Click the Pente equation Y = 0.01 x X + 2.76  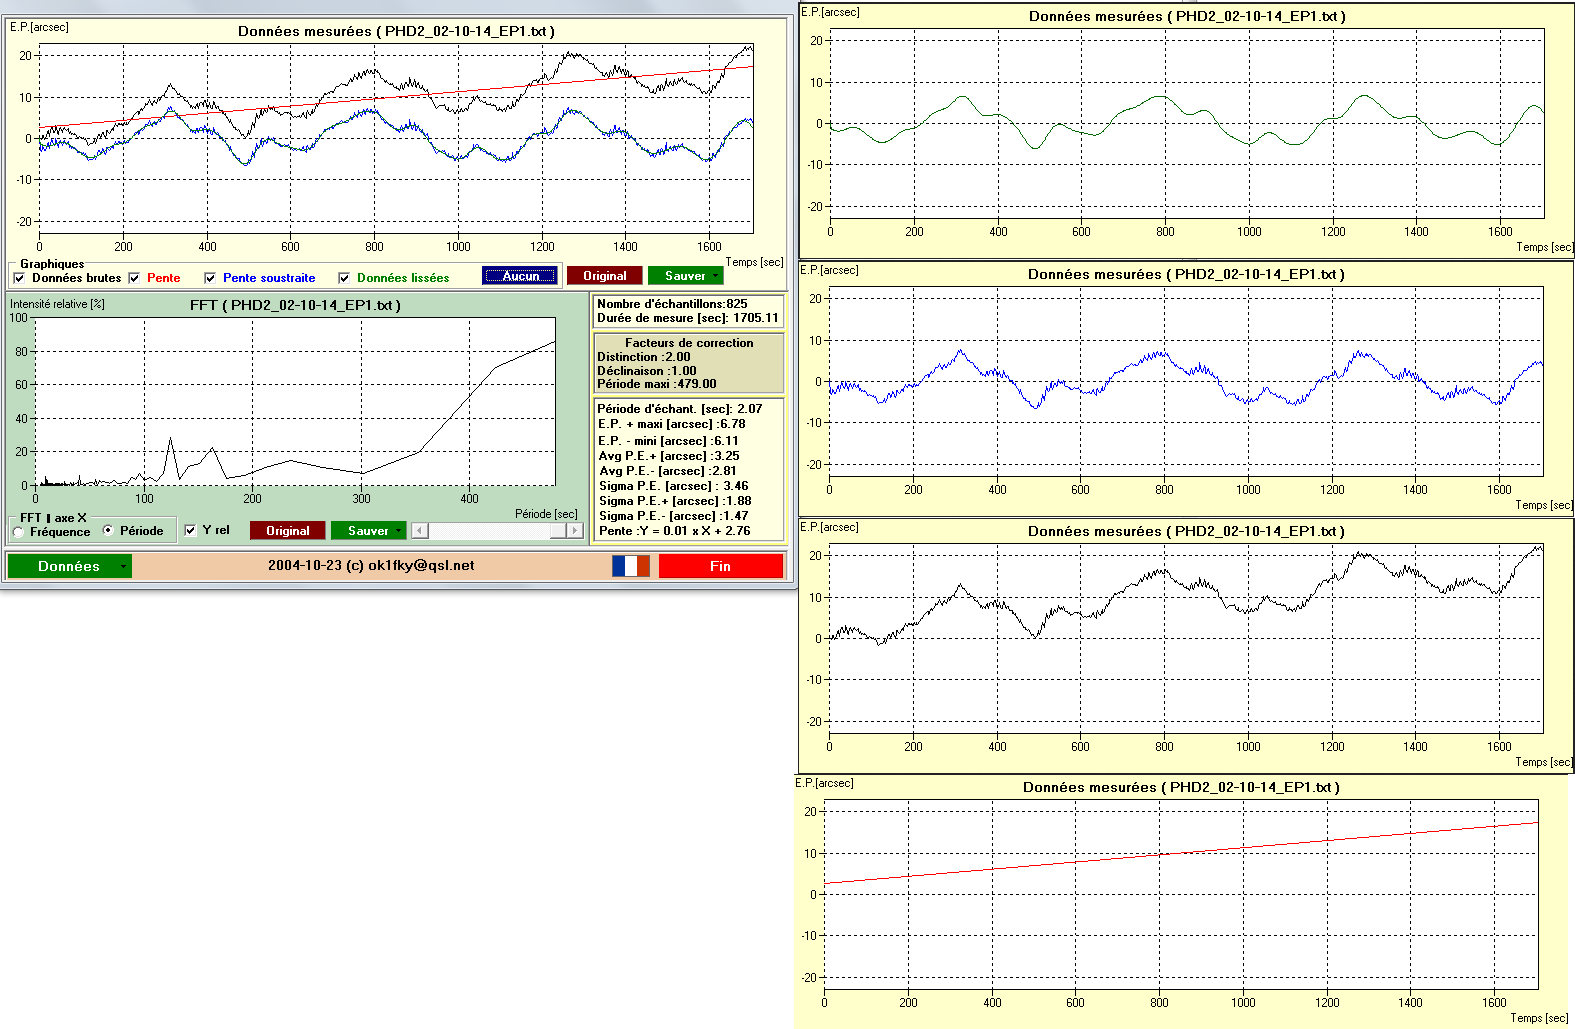coord(674,531)
